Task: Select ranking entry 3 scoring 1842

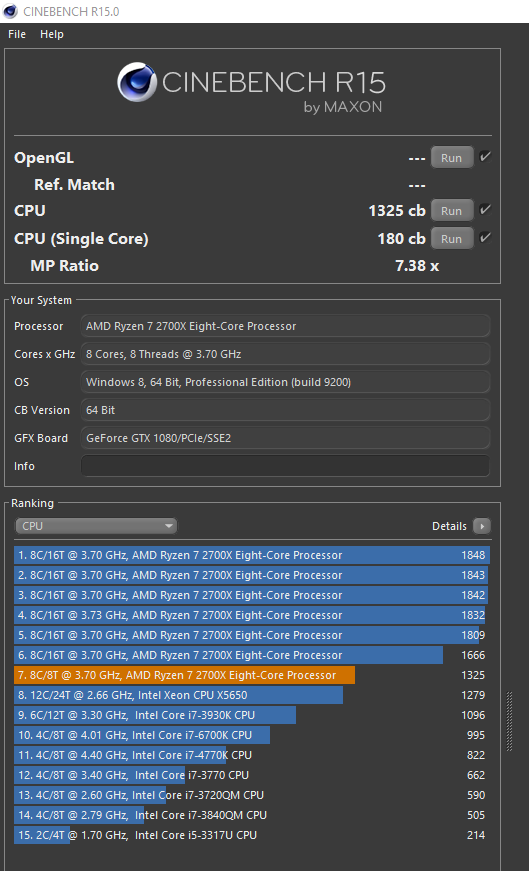Action: (252, 595)
